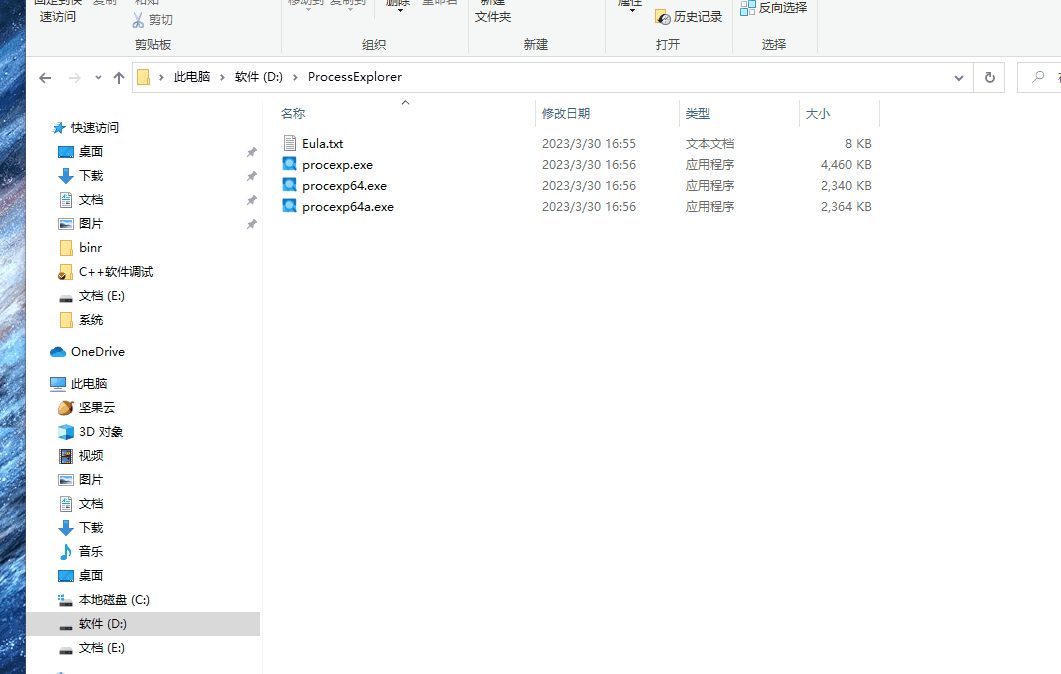1061x674 pixels.
Task: Open the 音乐 folder
Action: click(91, 552)
